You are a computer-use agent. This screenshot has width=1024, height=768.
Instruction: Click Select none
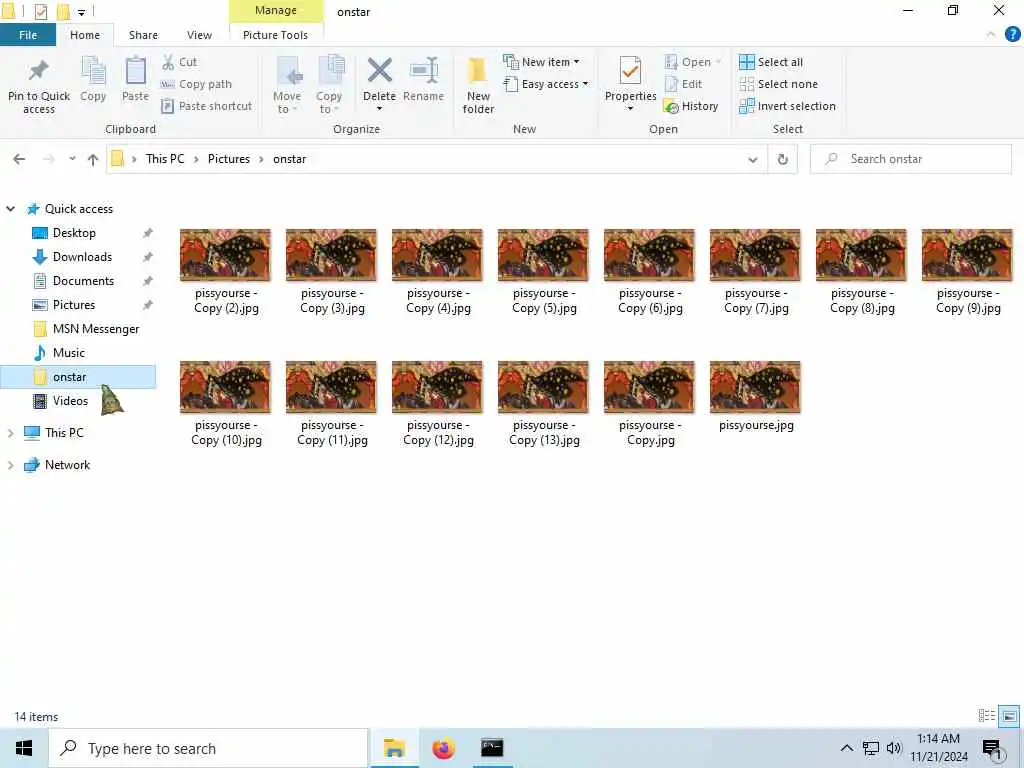(778, 84)
